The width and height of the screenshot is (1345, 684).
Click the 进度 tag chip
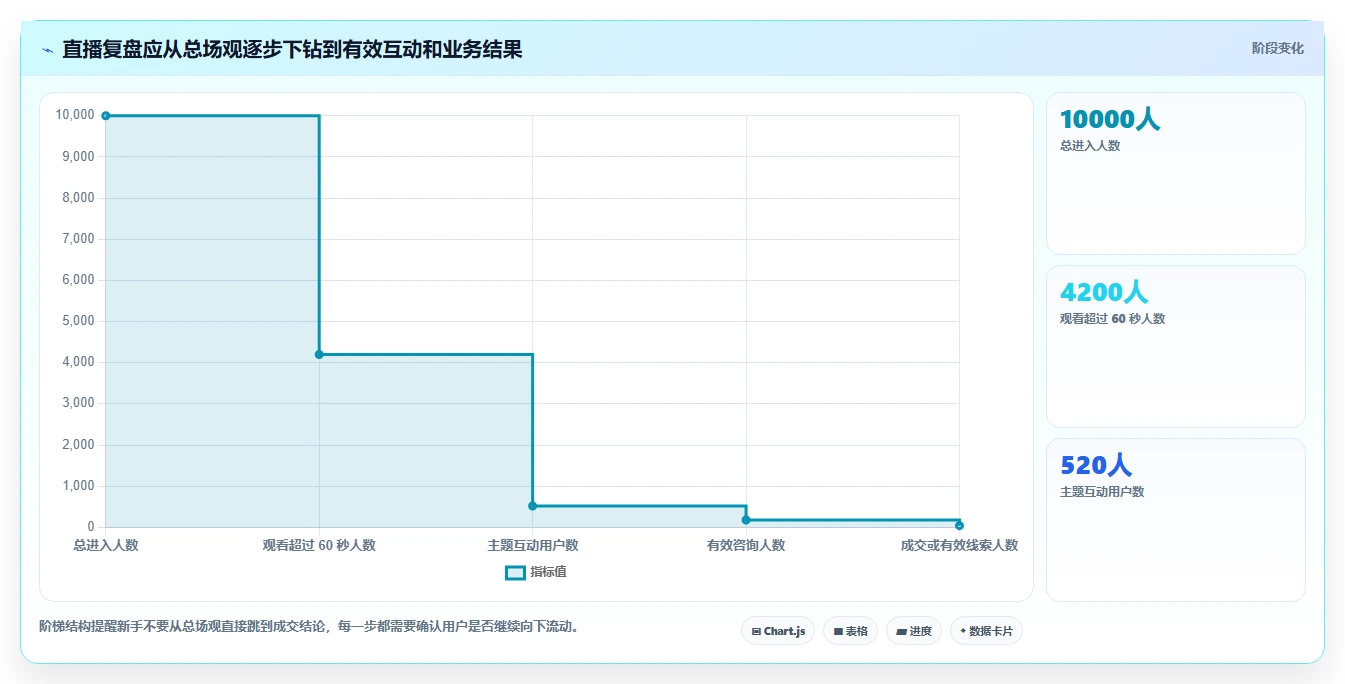click(x=914, y=631)
